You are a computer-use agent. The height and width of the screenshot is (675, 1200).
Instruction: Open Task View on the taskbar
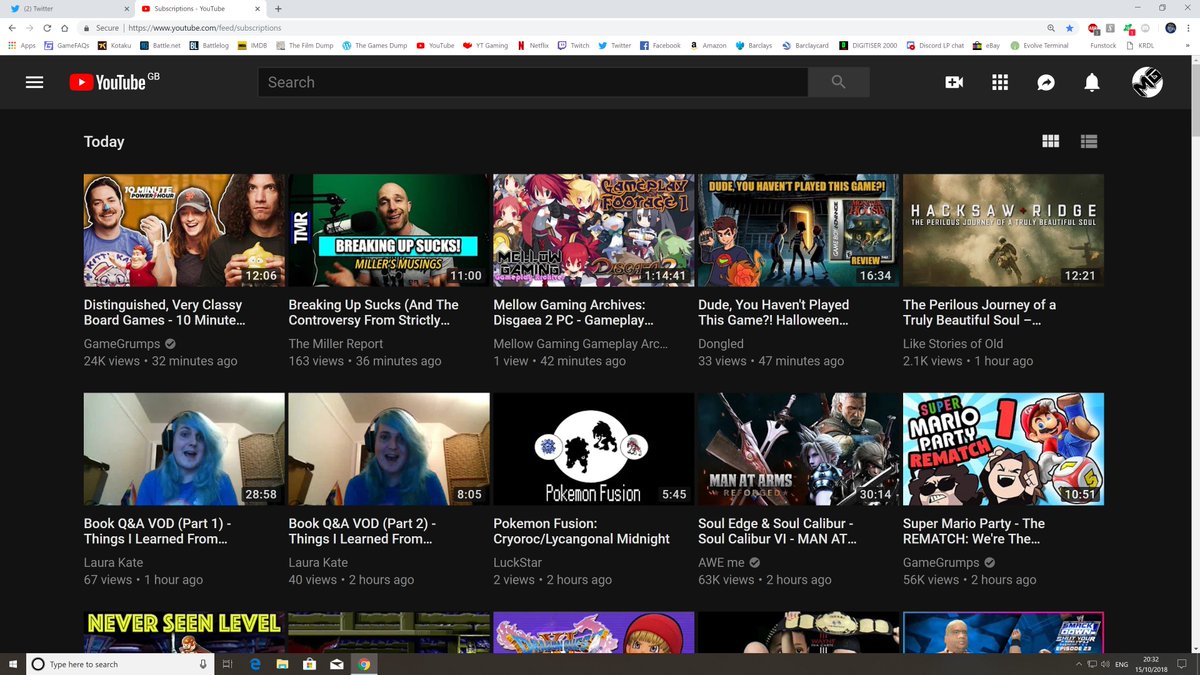[x=228, y=664]
